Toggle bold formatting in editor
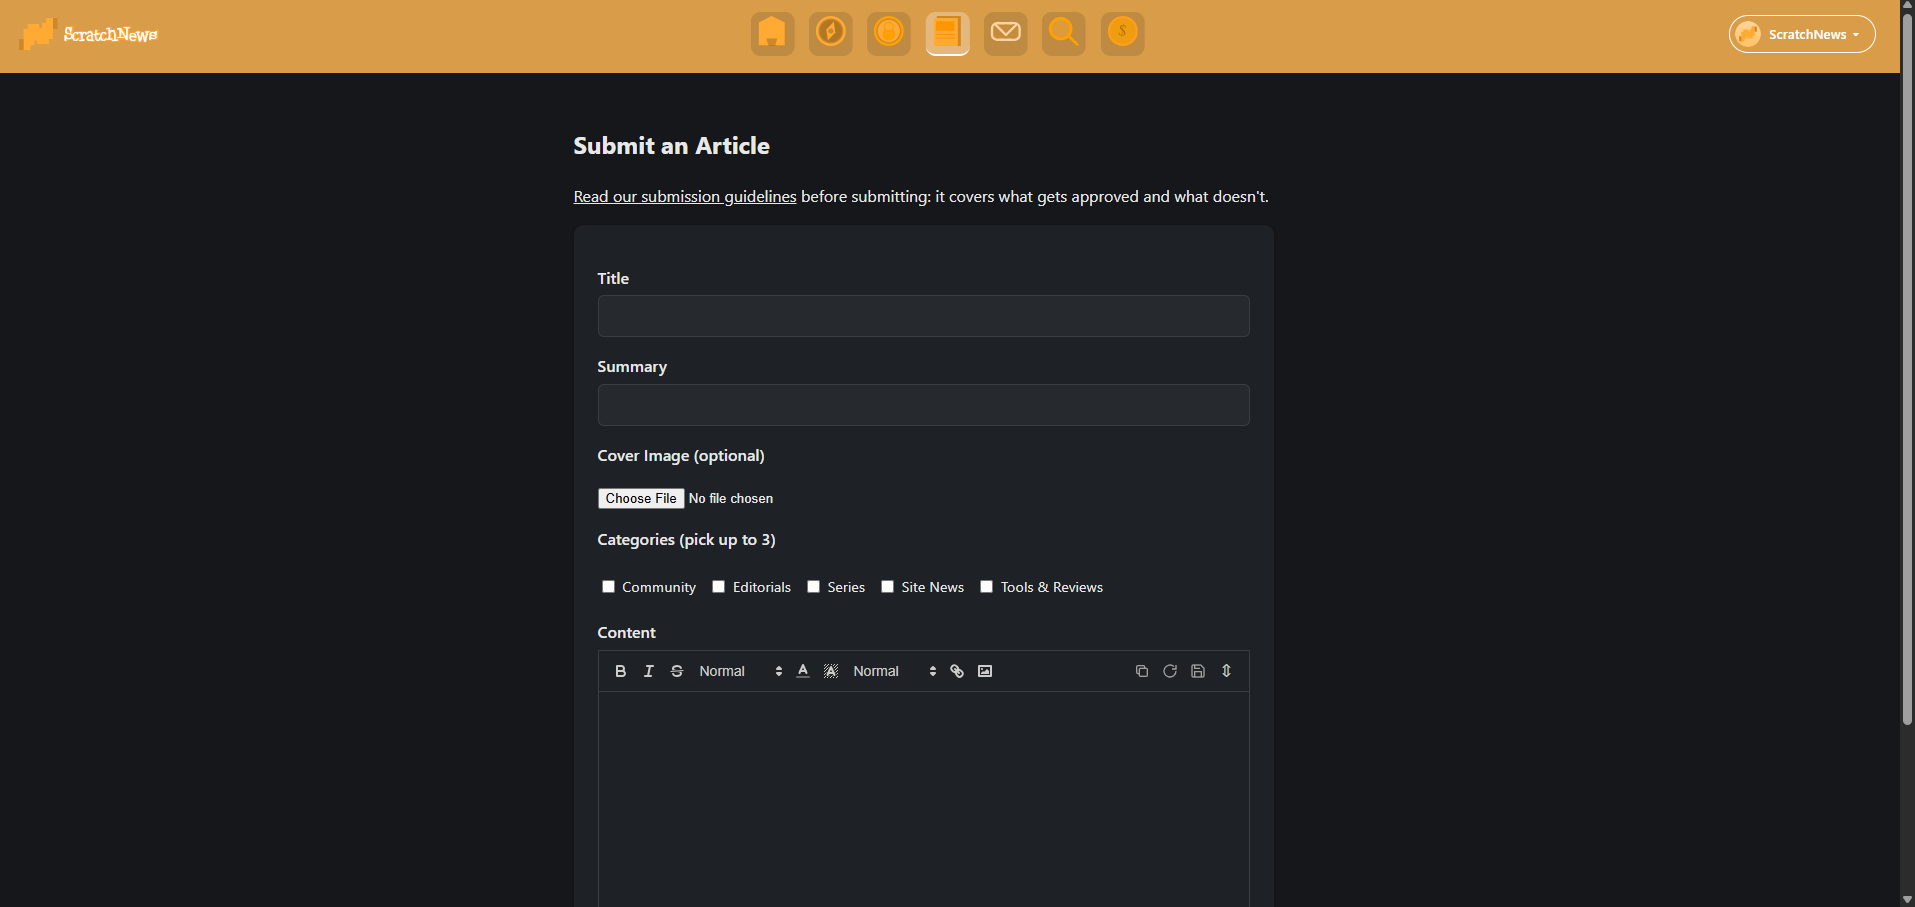This screenshot has height=907, width=1915. 620,671
